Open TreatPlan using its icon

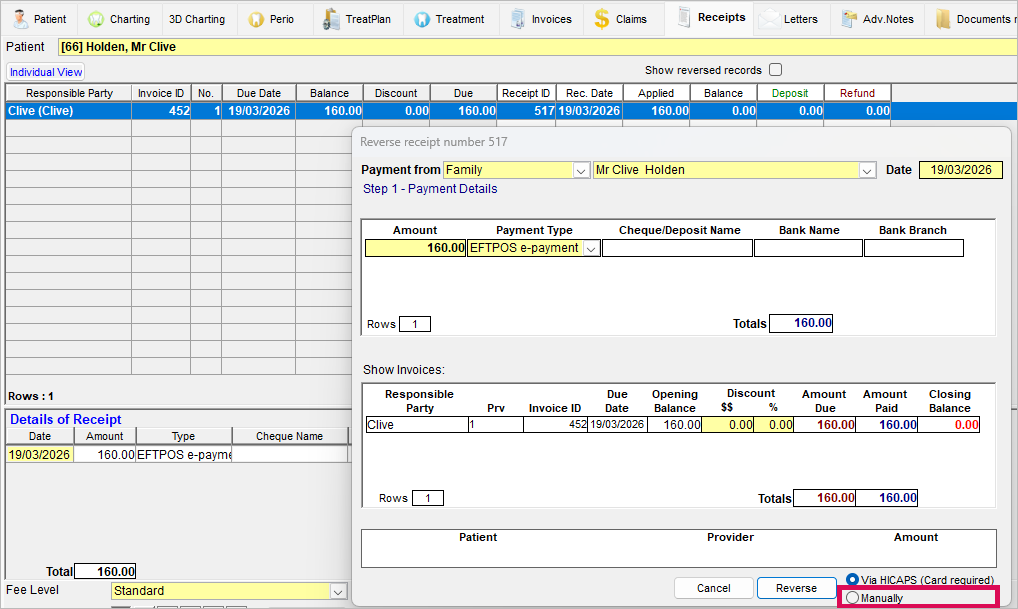332,19
